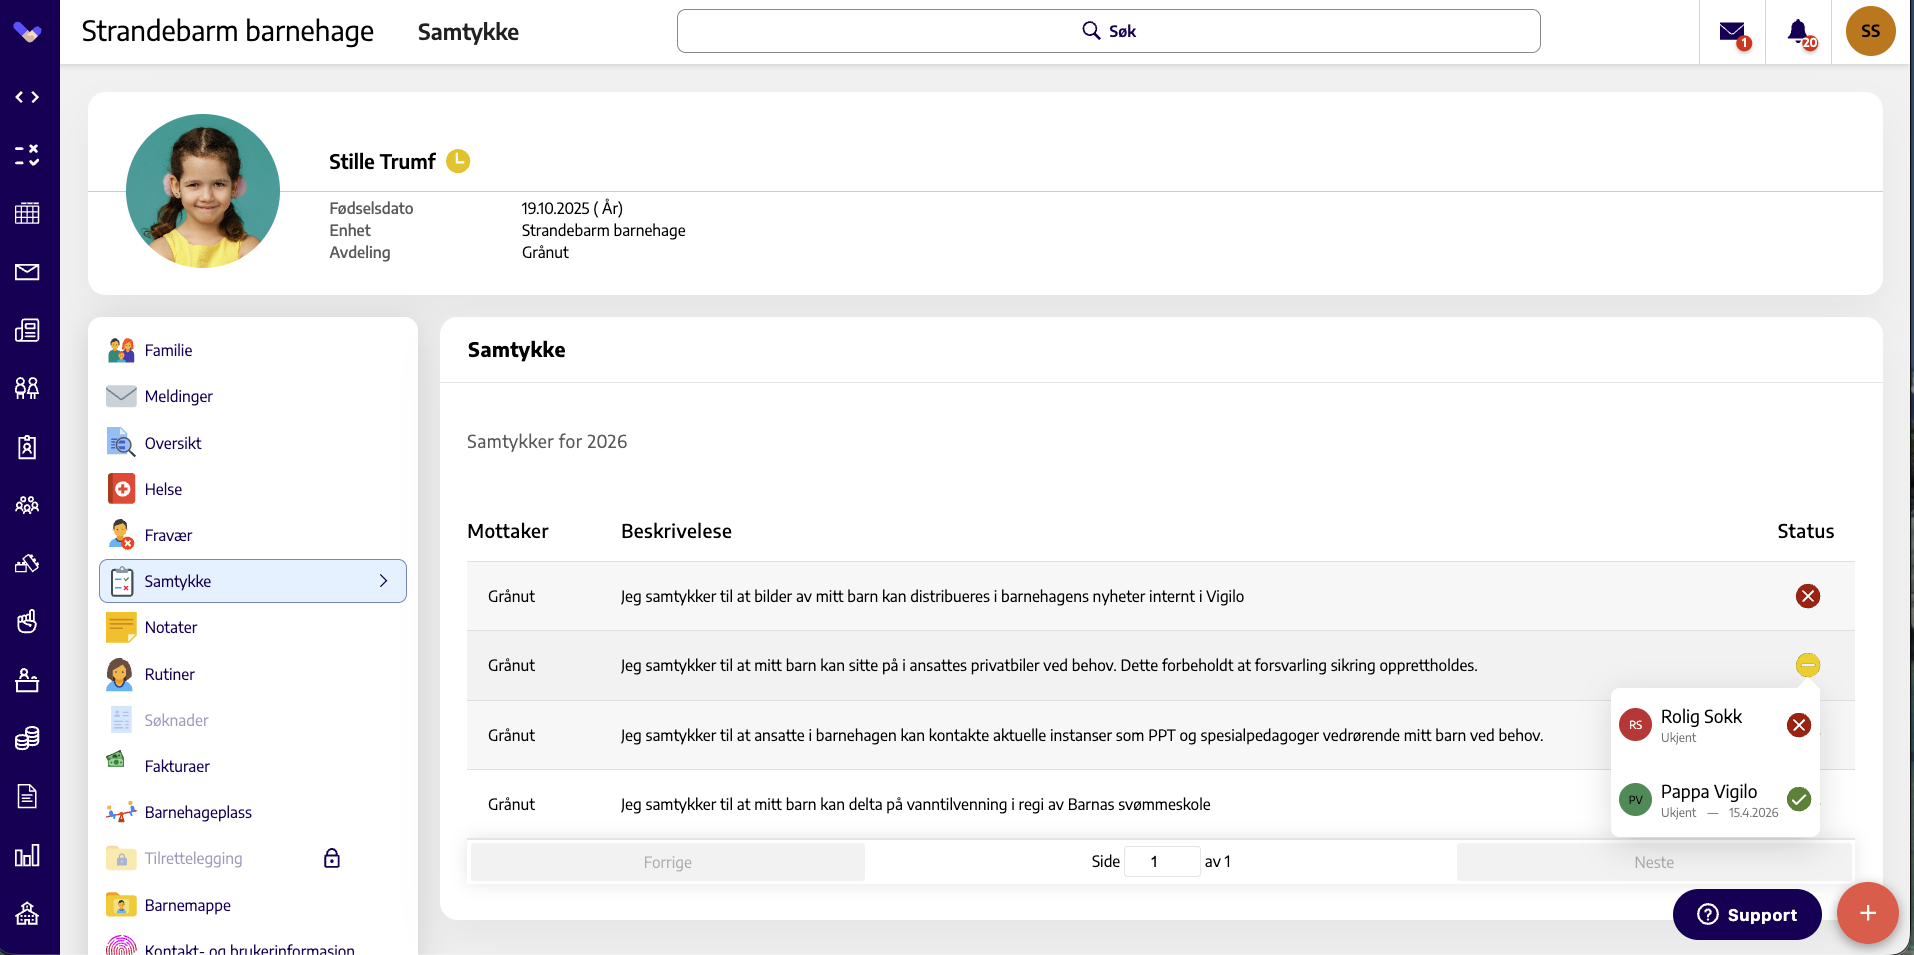Toggle sidebar expand arrows icon
This screenshot has height=955, width=1914.
point(27,97)
